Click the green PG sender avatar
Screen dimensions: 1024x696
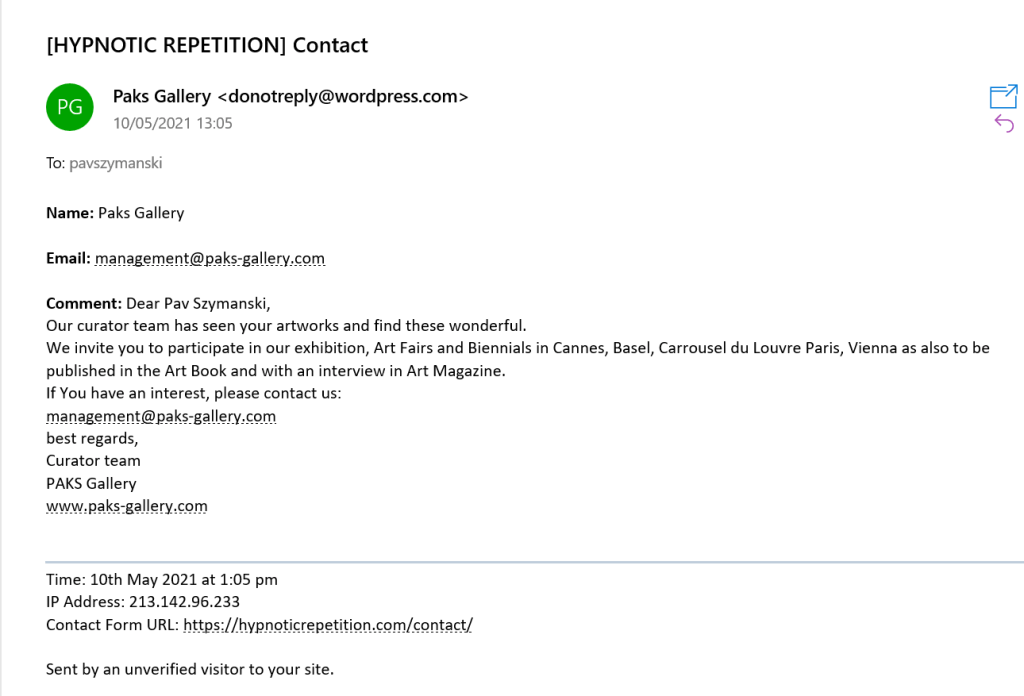70,107
